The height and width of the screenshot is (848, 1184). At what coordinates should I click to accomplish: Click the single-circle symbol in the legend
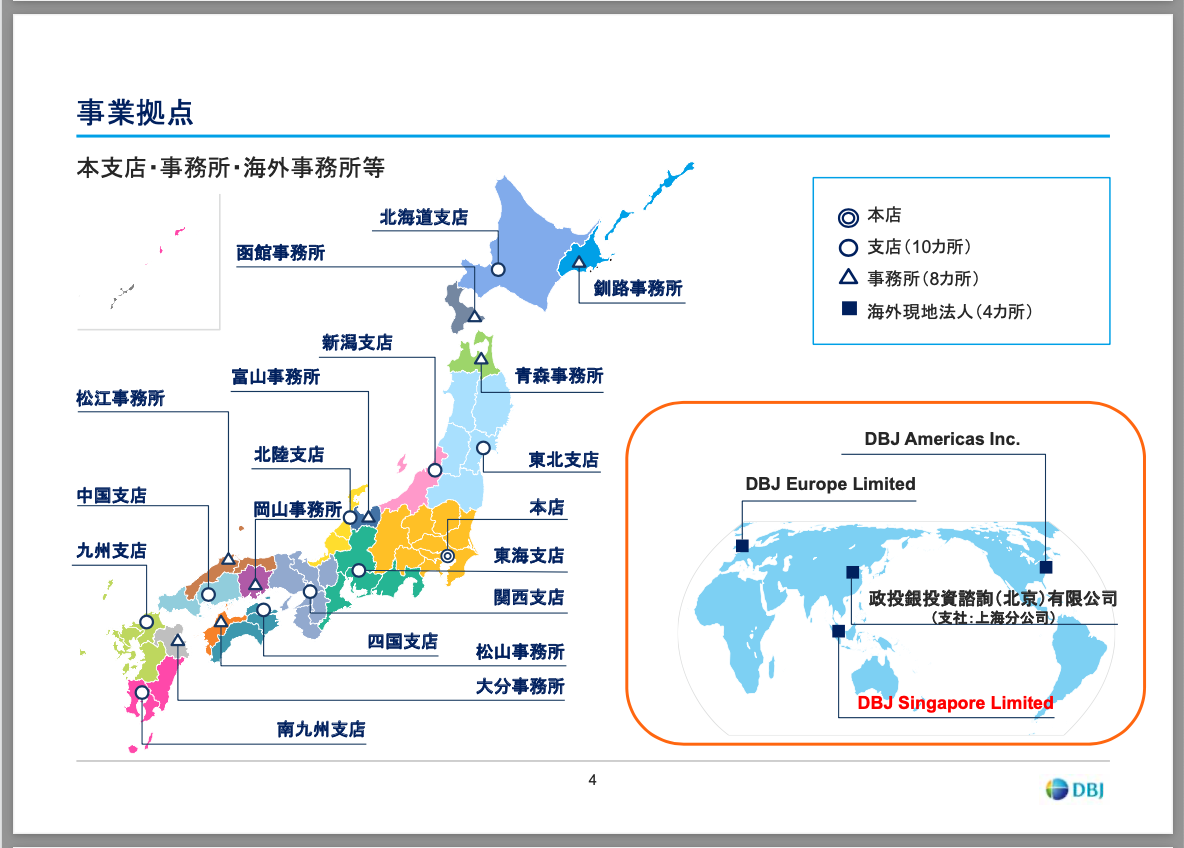pos(849,248)
